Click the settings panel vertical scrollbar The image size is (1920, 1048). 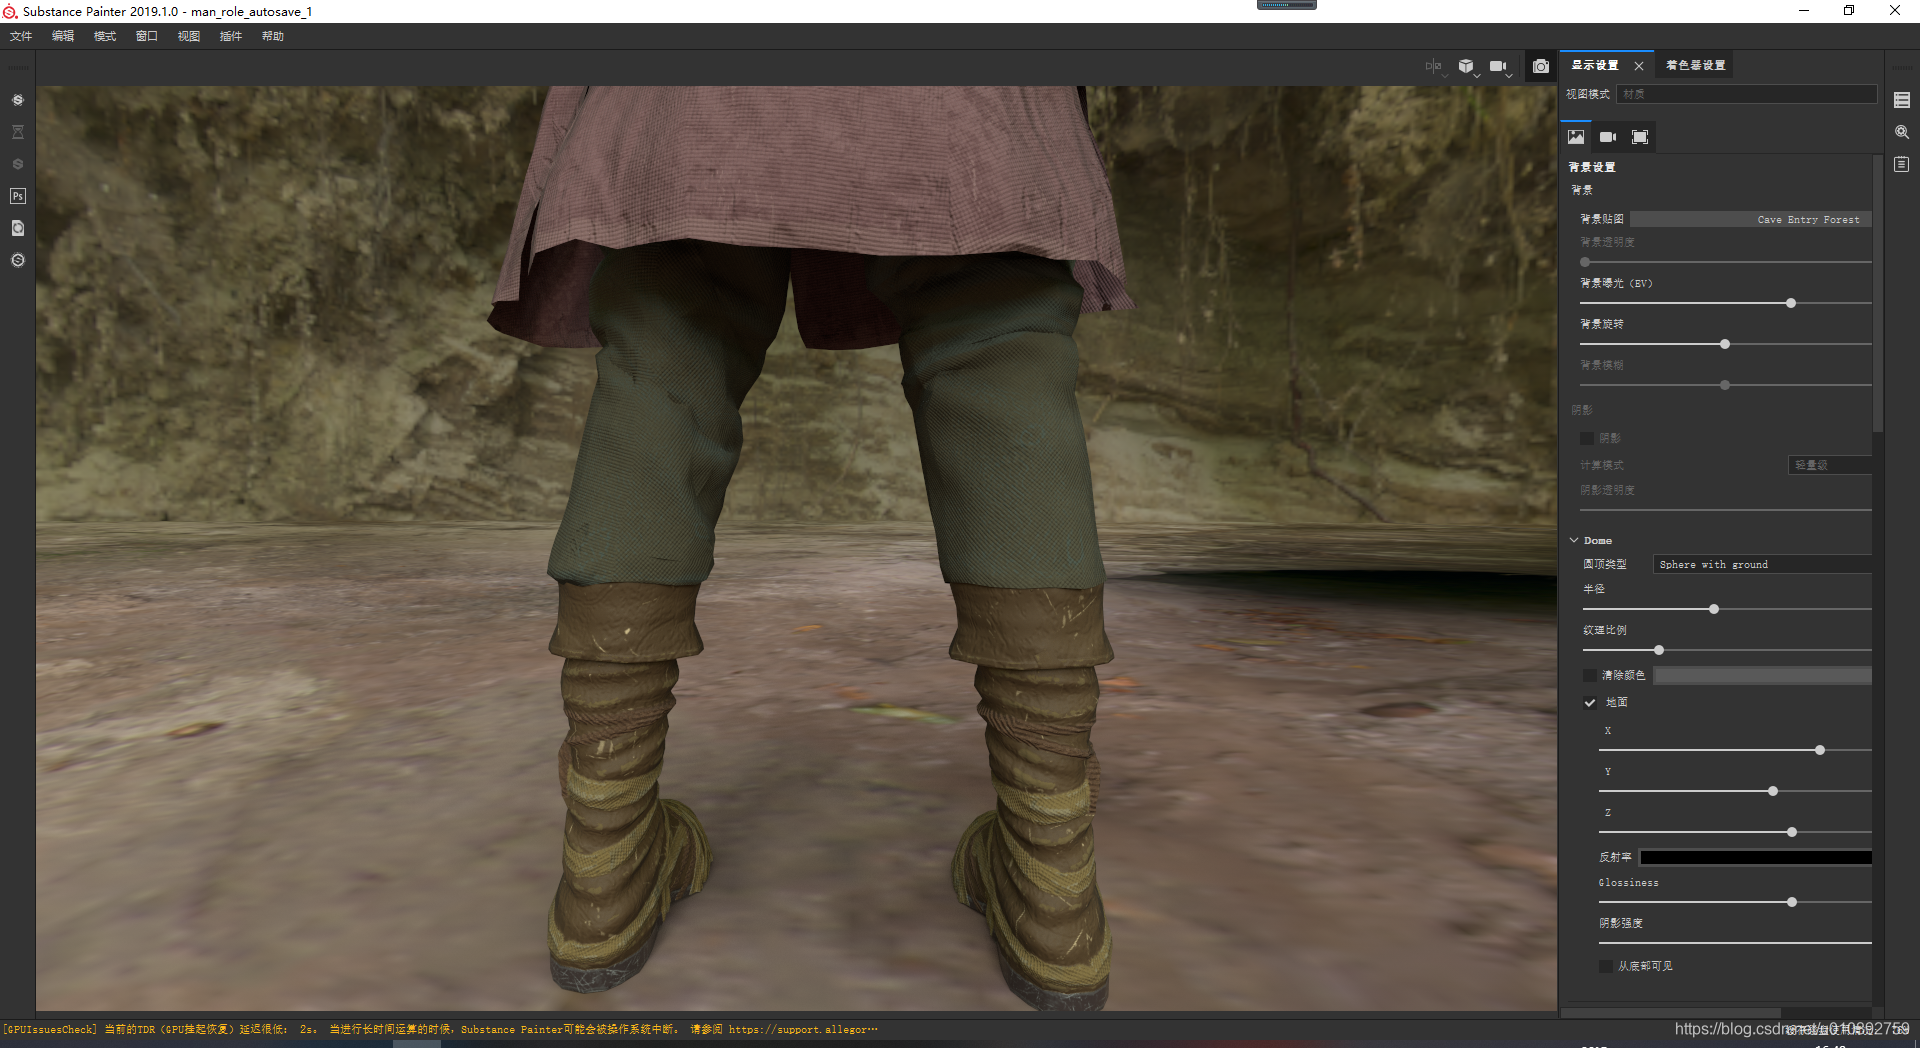coord(1878,293)
